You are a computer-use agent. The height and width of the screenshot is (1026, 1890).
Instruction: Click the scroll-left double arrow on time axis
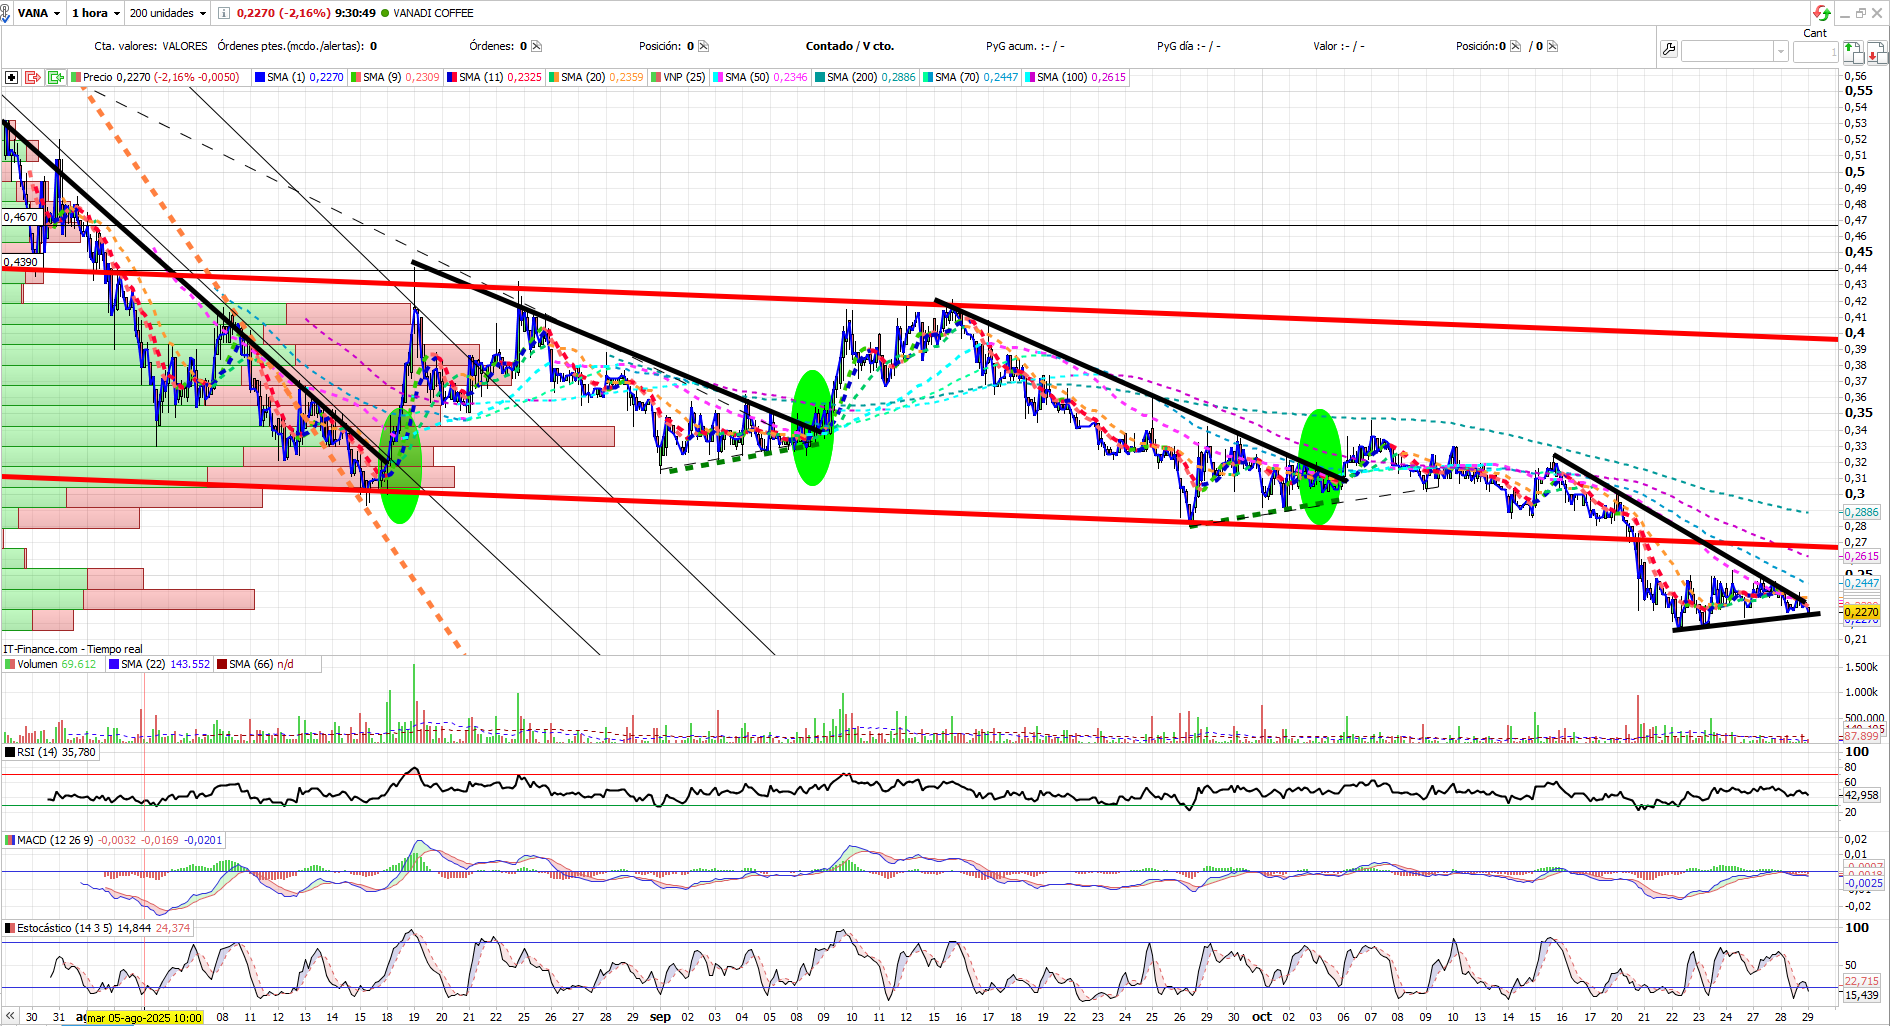click(10, 1016)
